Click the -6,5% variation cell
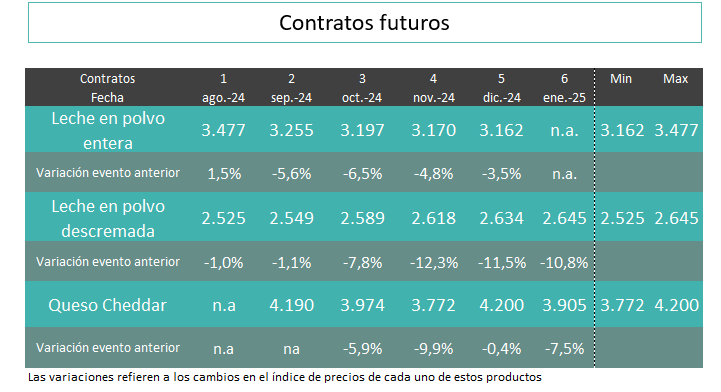 tap(362, 174)
